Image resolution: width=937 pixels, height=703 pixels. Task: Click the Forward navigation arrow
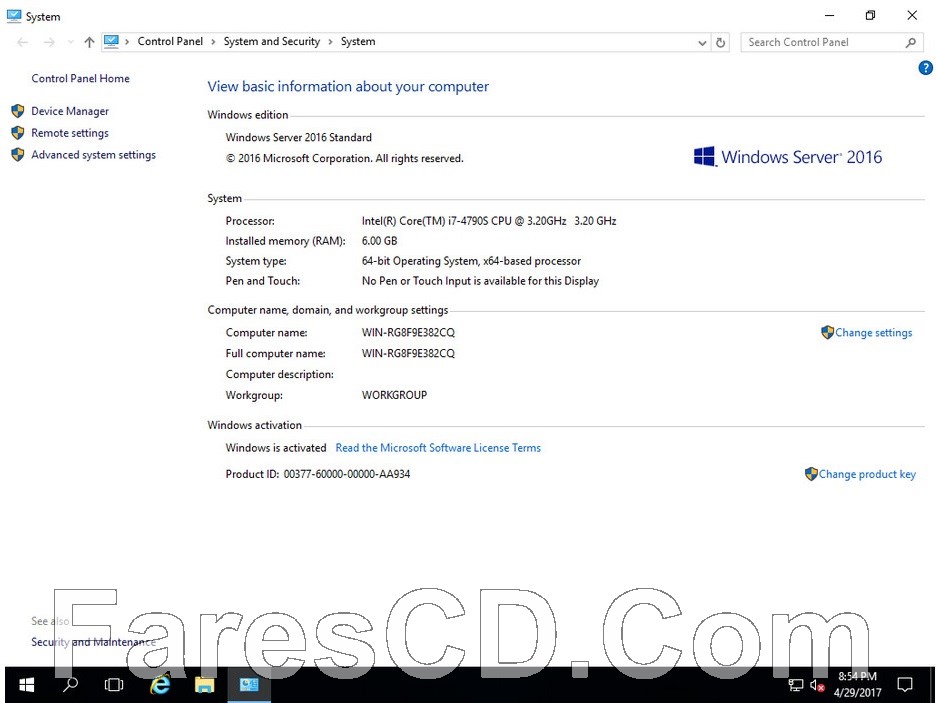coord(50,42)
